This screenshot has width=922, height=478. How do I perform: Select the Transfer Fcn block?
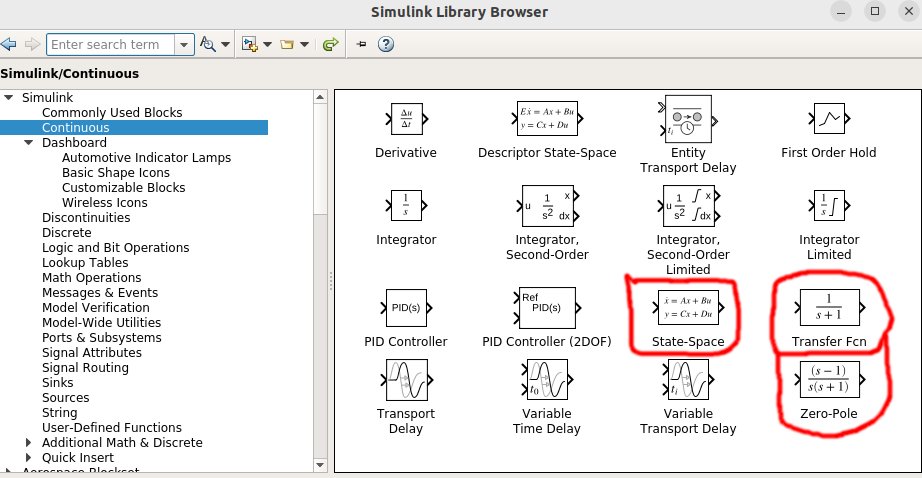(829, 307)
